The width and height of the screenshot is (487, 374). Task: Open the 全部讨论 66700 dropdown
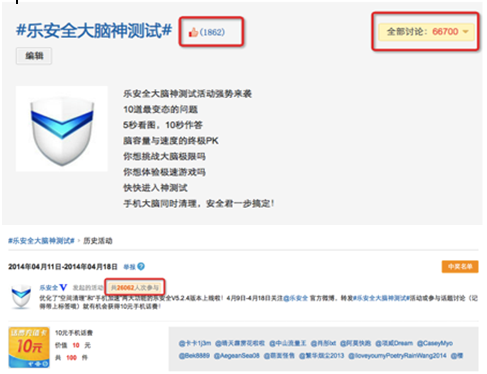426,32
